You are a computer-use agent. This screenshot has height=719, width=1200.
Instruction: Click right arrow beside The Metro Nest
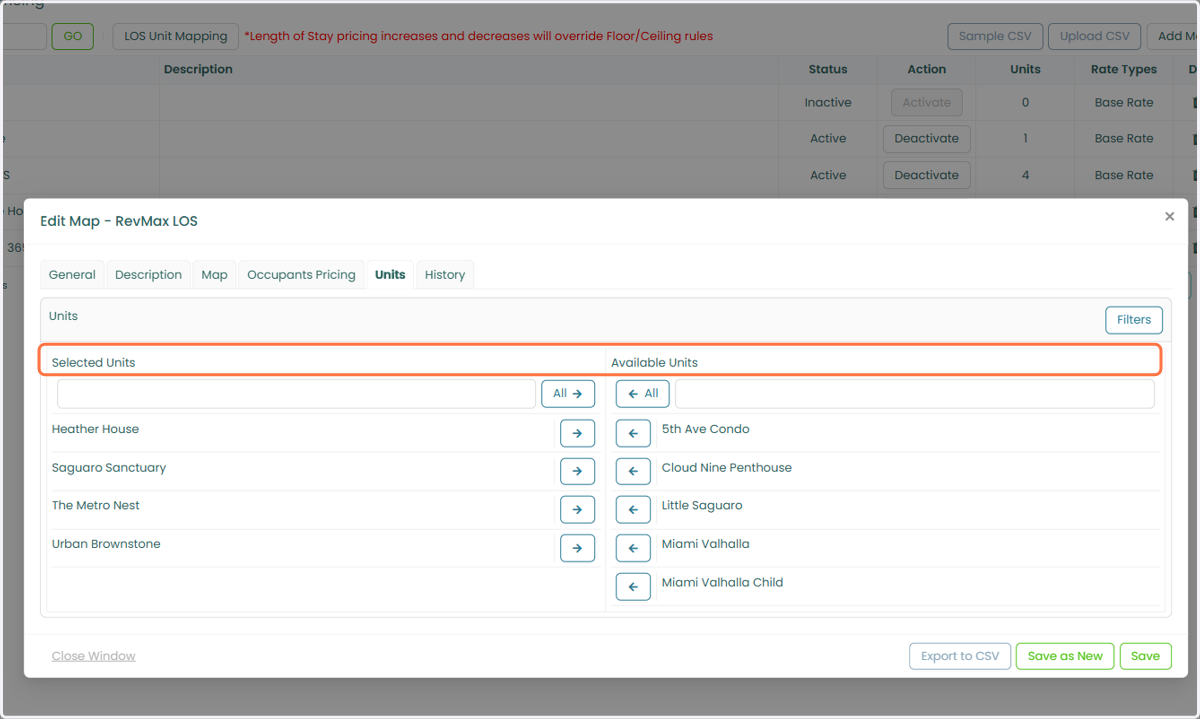[x=577, y=509]
